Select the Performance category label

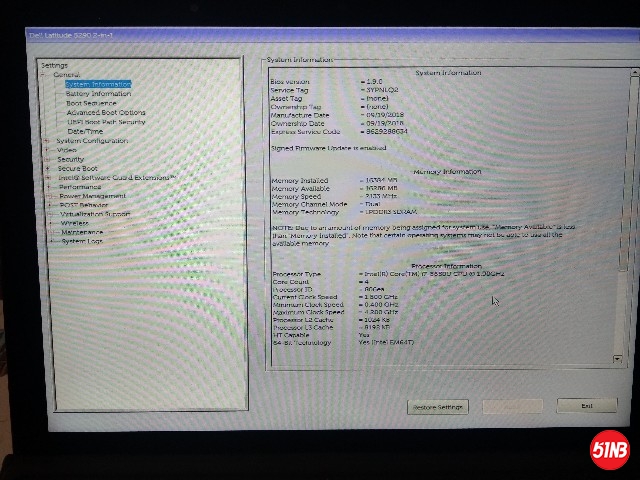80,187
